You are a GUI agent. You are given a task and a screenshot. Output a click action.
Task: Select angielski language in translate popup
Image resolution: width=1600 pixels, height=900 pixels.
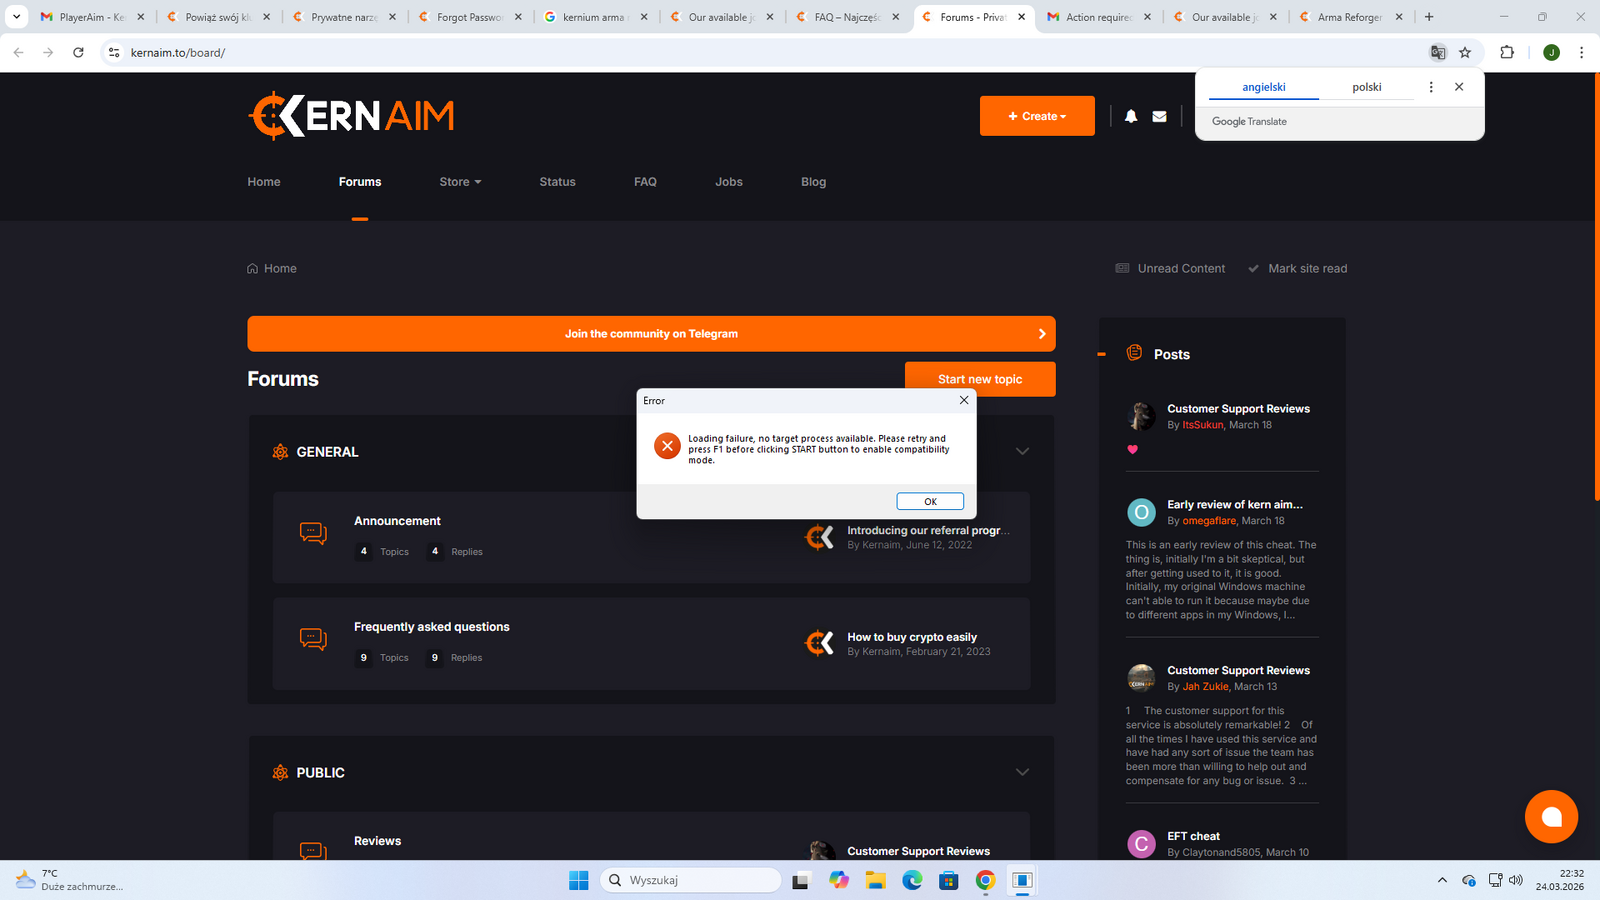click(x=1264, y=87)
